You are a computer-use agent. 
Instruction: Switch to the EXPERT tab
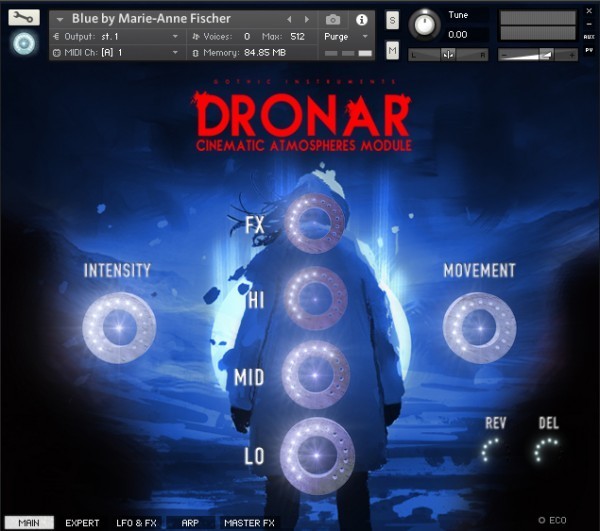[x=82, y=523]
